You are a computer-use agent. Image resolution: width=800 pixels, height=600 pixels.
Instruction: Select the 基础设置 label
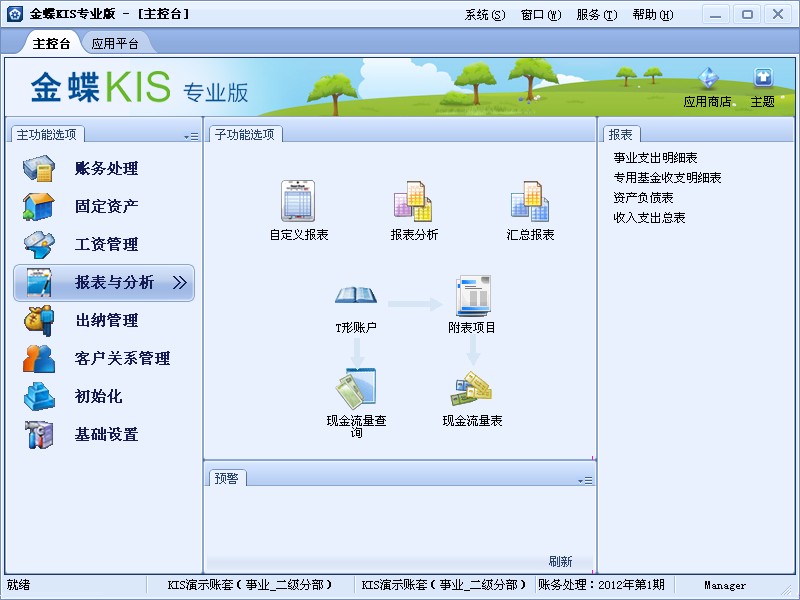coord(106,434)
